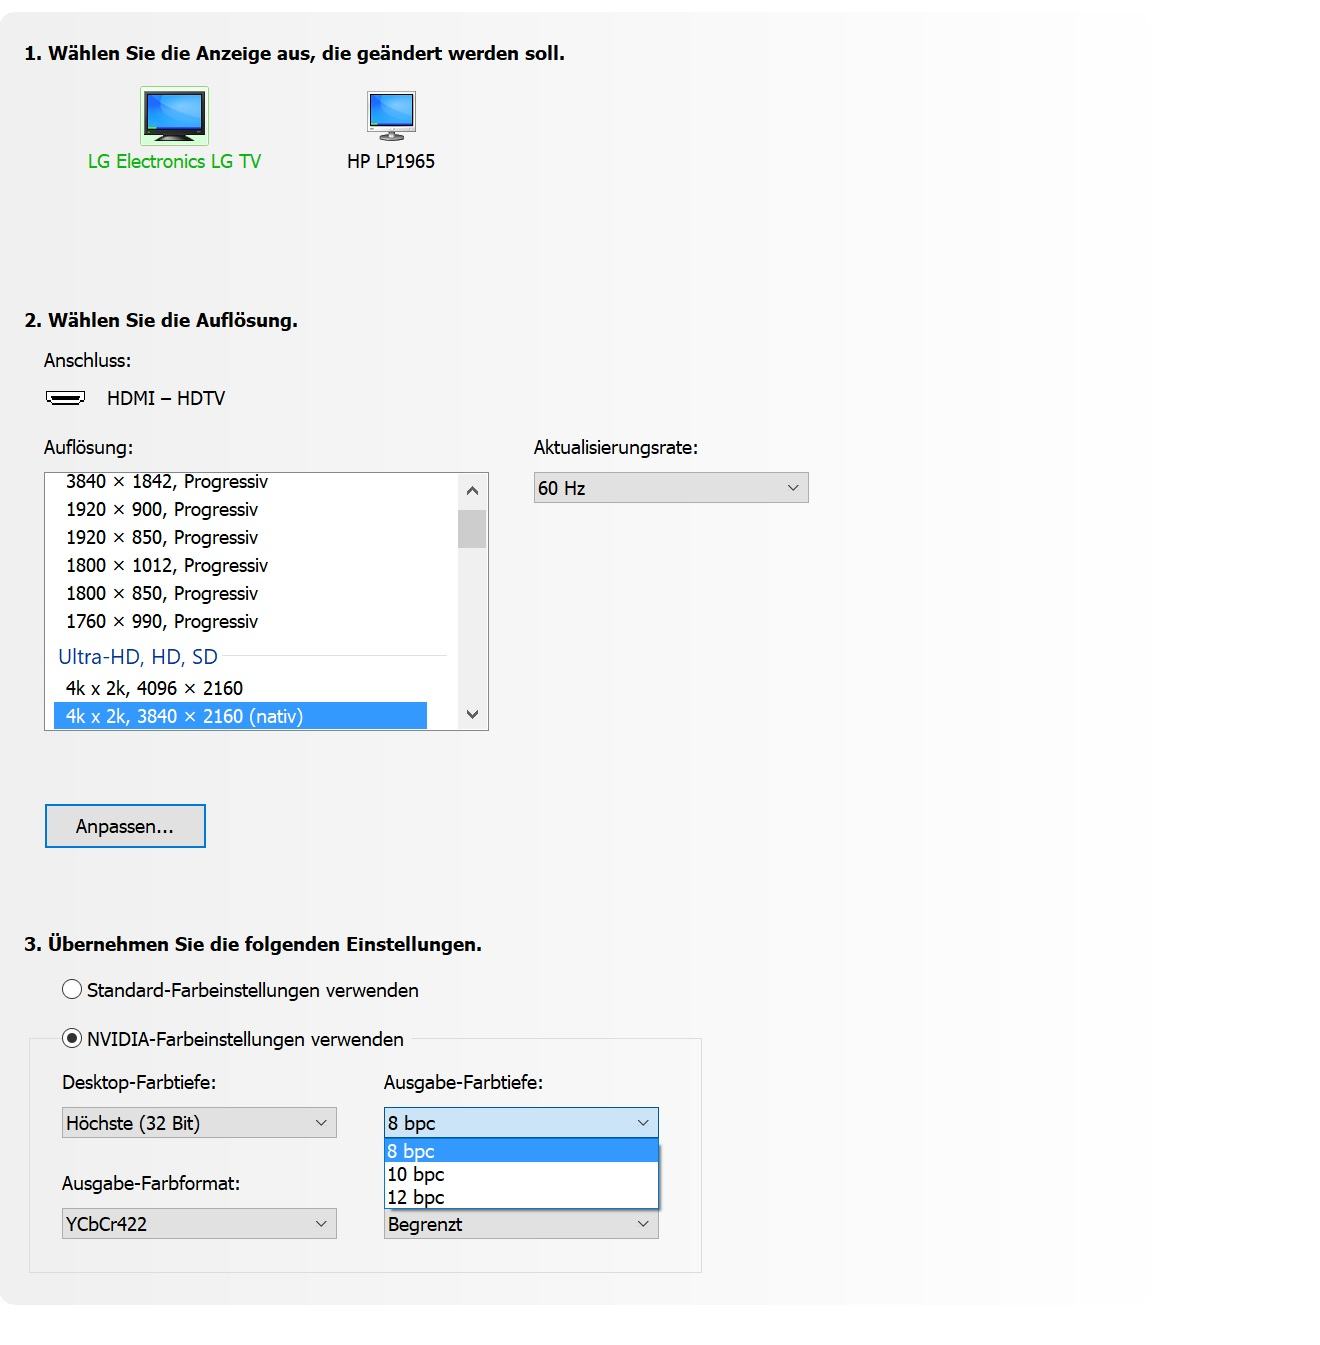Click the HP LP1965 label
Image resolution: width=1320 pixels, height=1345 pixels.
point(391,161)
